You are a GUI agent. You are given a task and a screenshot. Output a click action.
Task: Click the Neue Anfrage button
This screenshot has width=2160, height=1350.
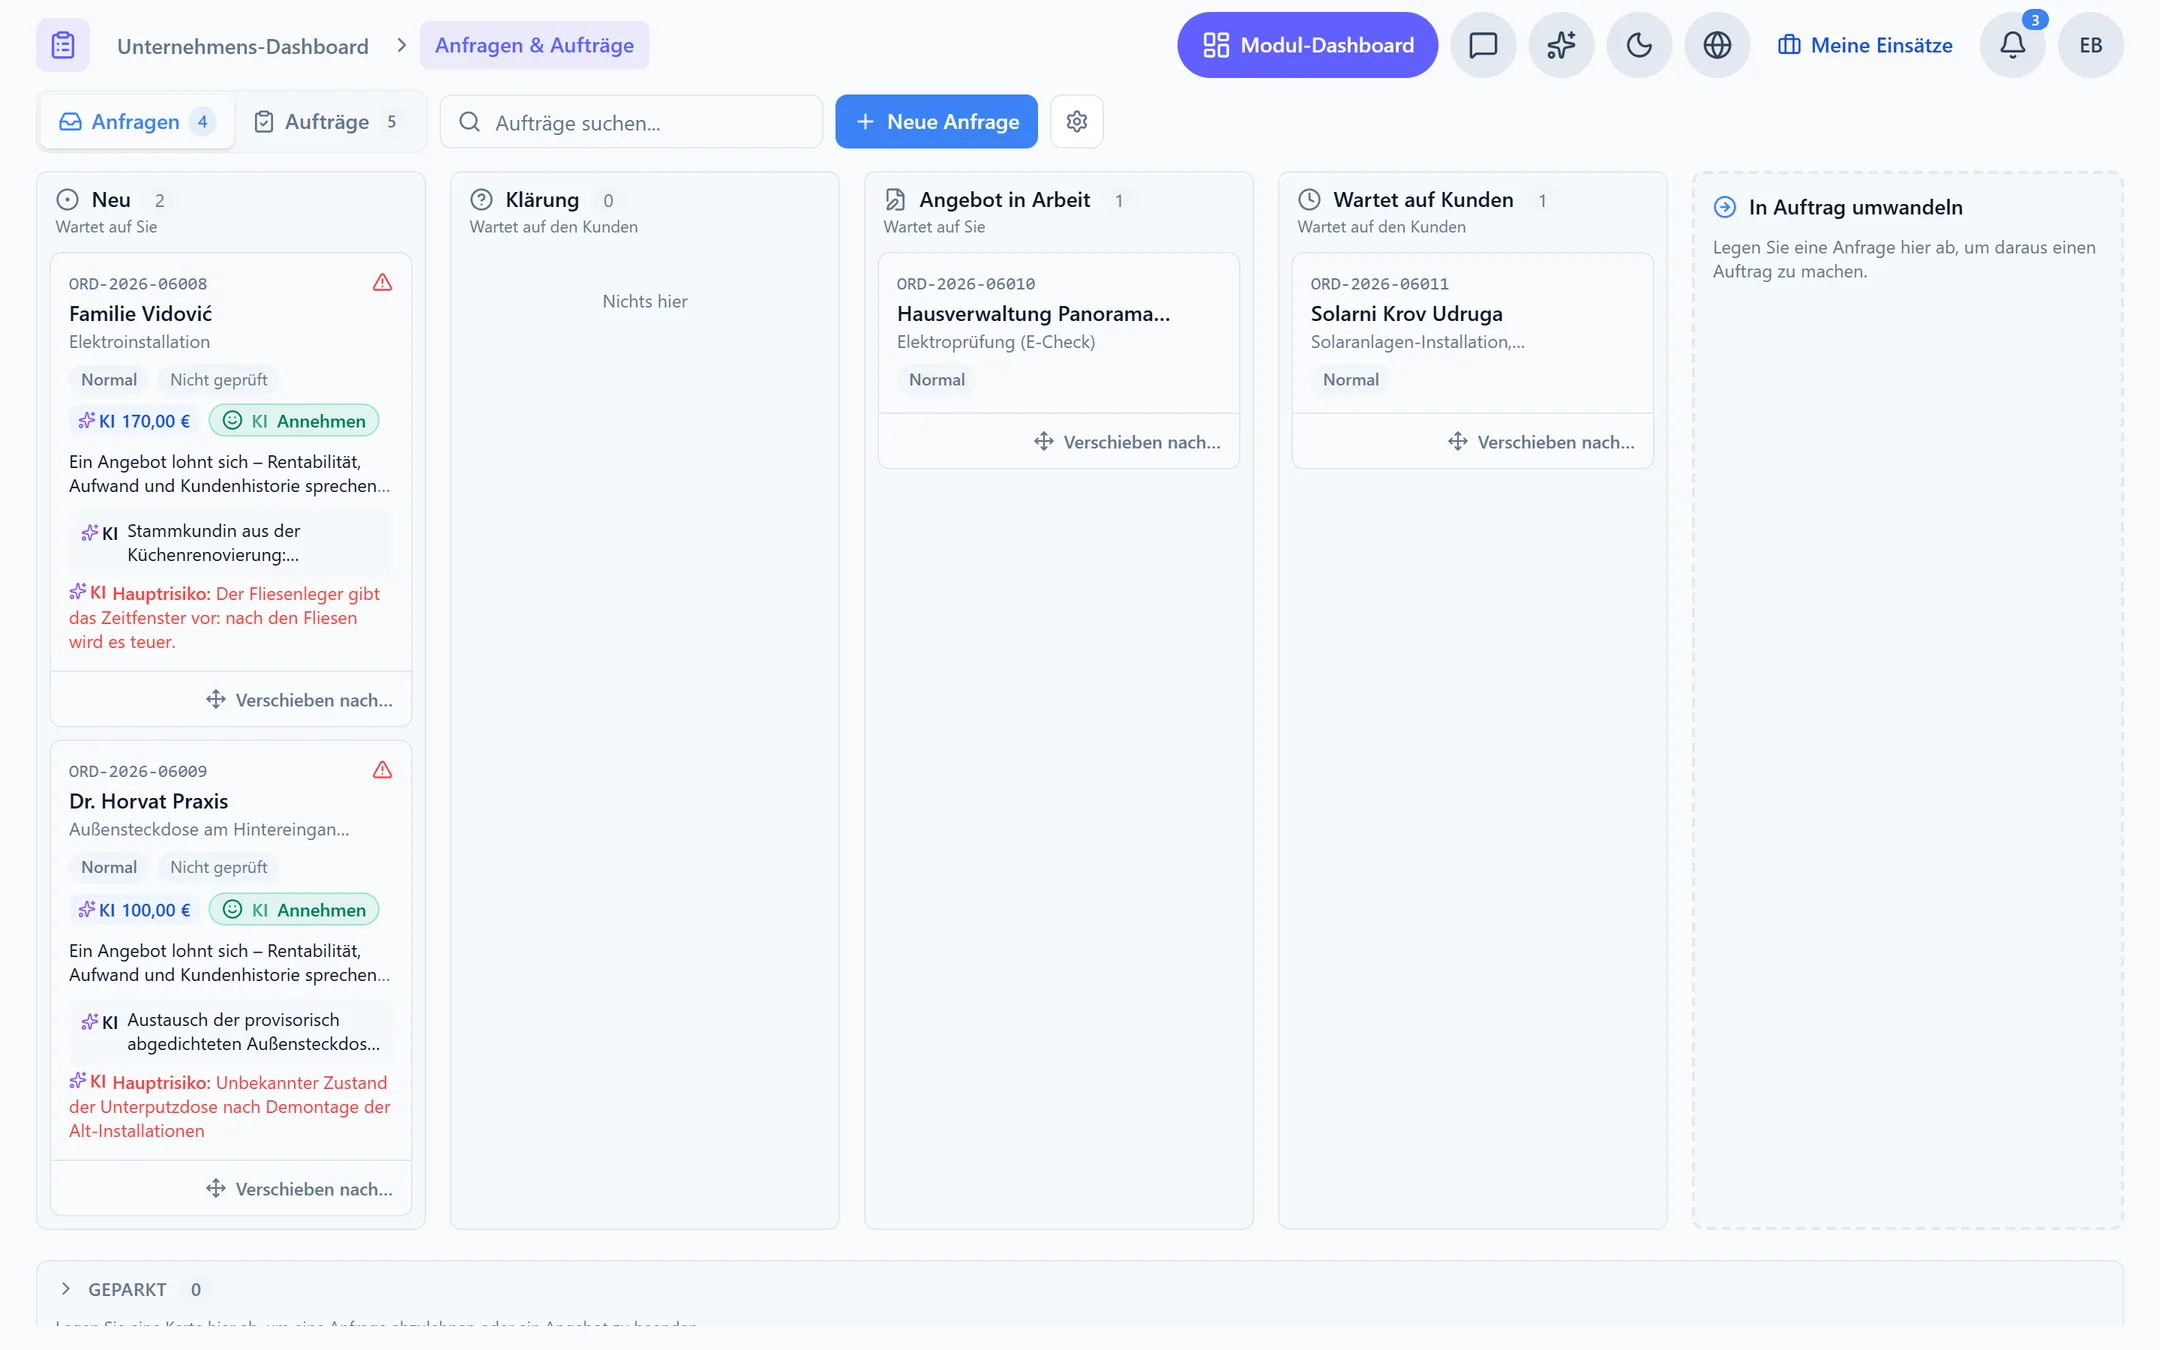[x=936, y=122]
